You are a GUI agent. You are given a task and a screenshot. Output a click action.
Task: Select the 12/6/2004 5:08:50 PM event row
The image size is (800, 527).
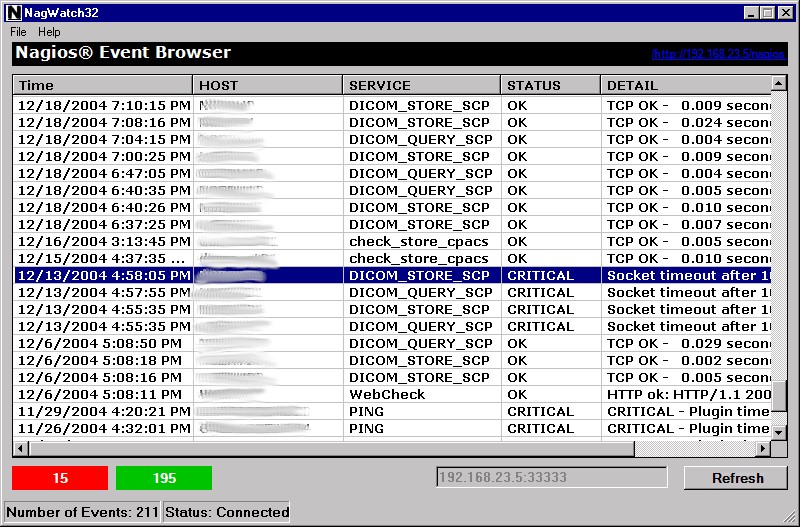click(392, 343)
